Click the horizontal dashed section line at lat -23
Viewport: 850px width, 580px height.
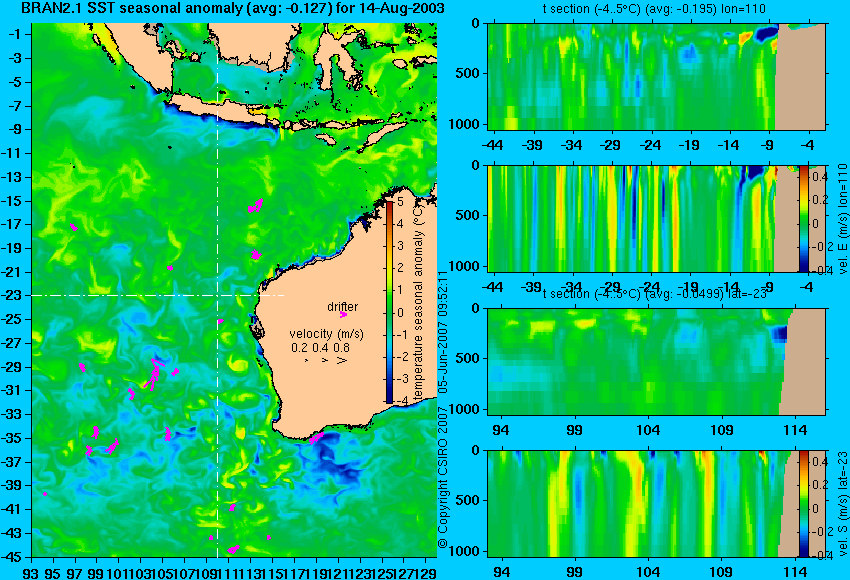point(158,295)
